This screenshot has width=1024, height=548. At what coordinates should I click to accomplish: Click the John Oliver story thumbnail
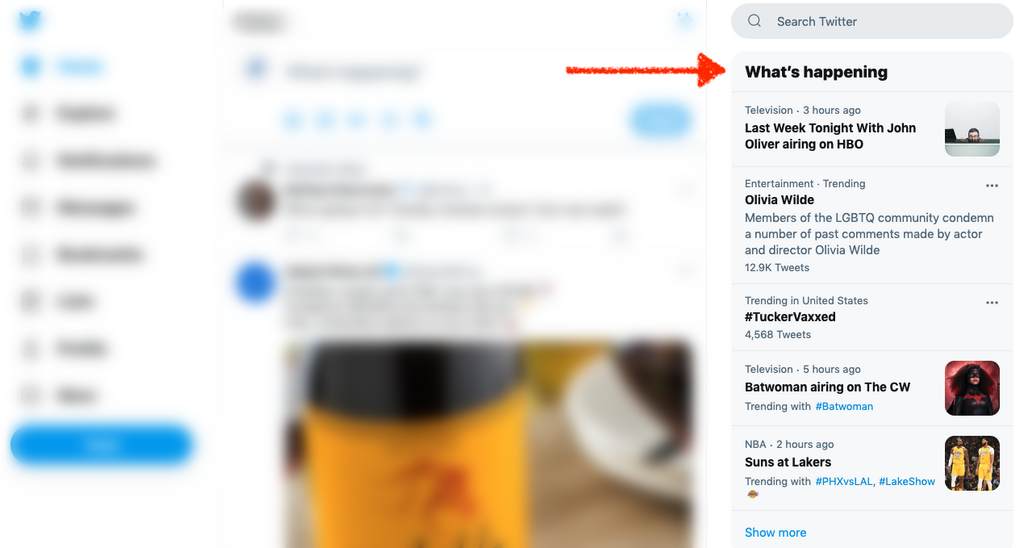pos(972,129)
